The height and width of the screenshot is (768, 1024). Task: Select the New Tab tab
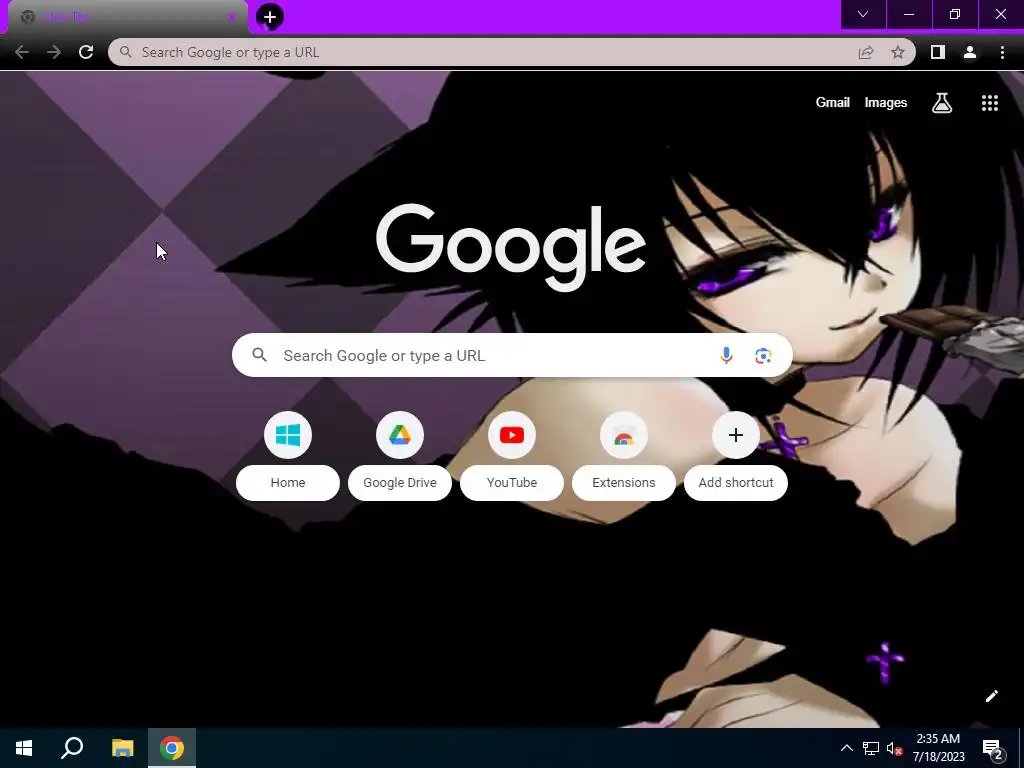tap(127, 17)
